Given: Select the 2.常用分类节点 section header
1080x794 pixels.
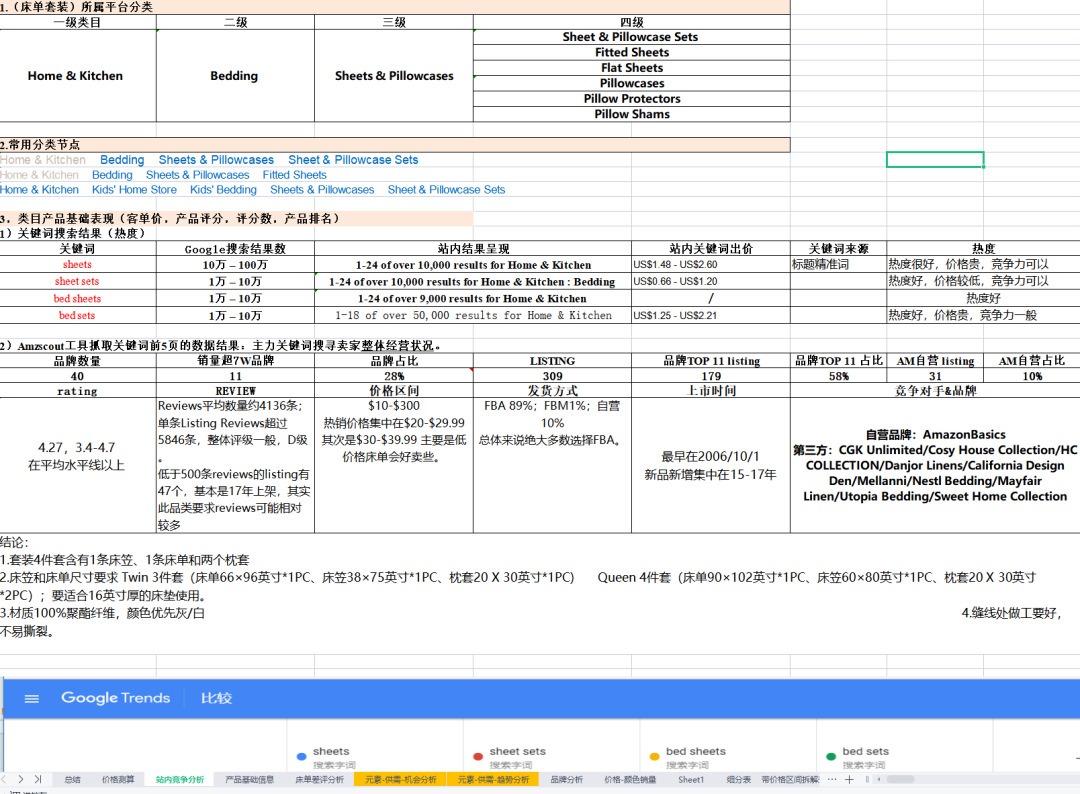Looking at the screenshot, I should point(395,145).
